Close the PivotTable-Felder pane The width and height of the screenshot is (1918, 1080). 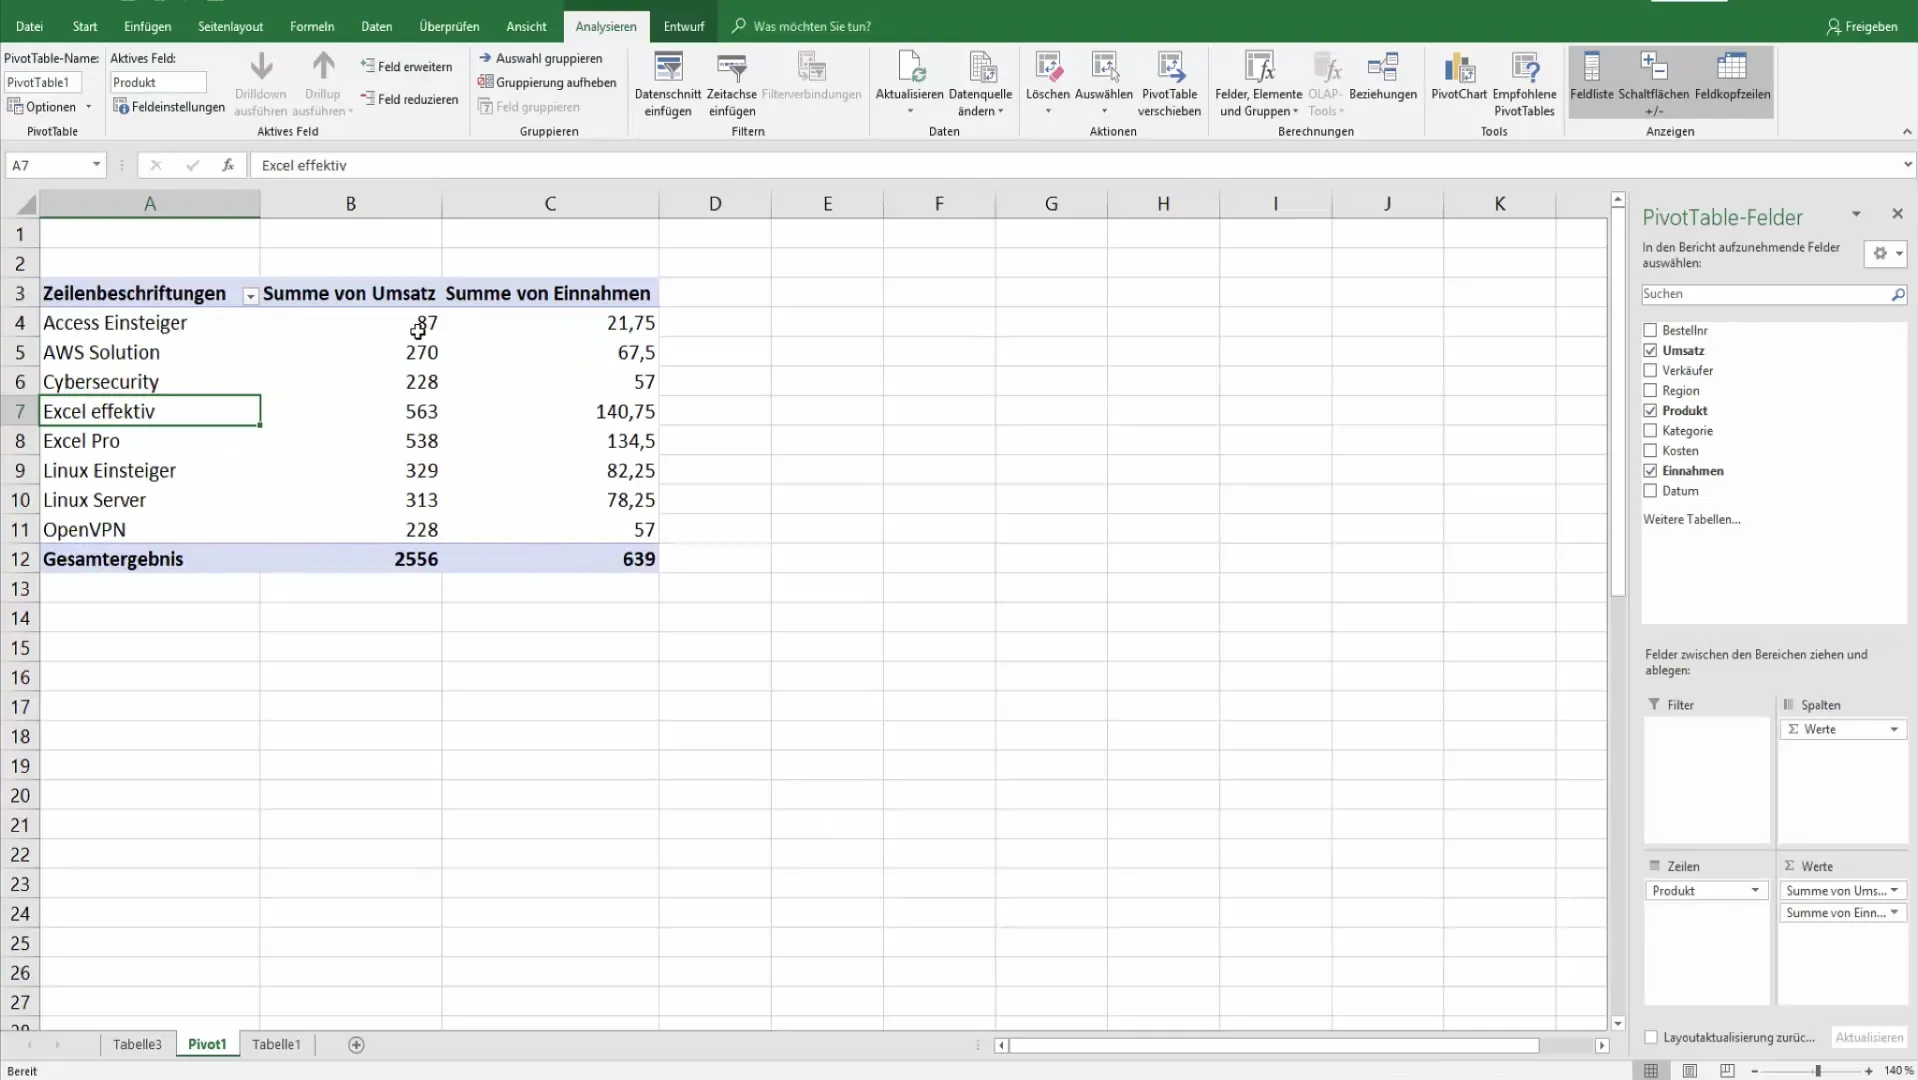pyautogui.click(x=1897, y=214)
